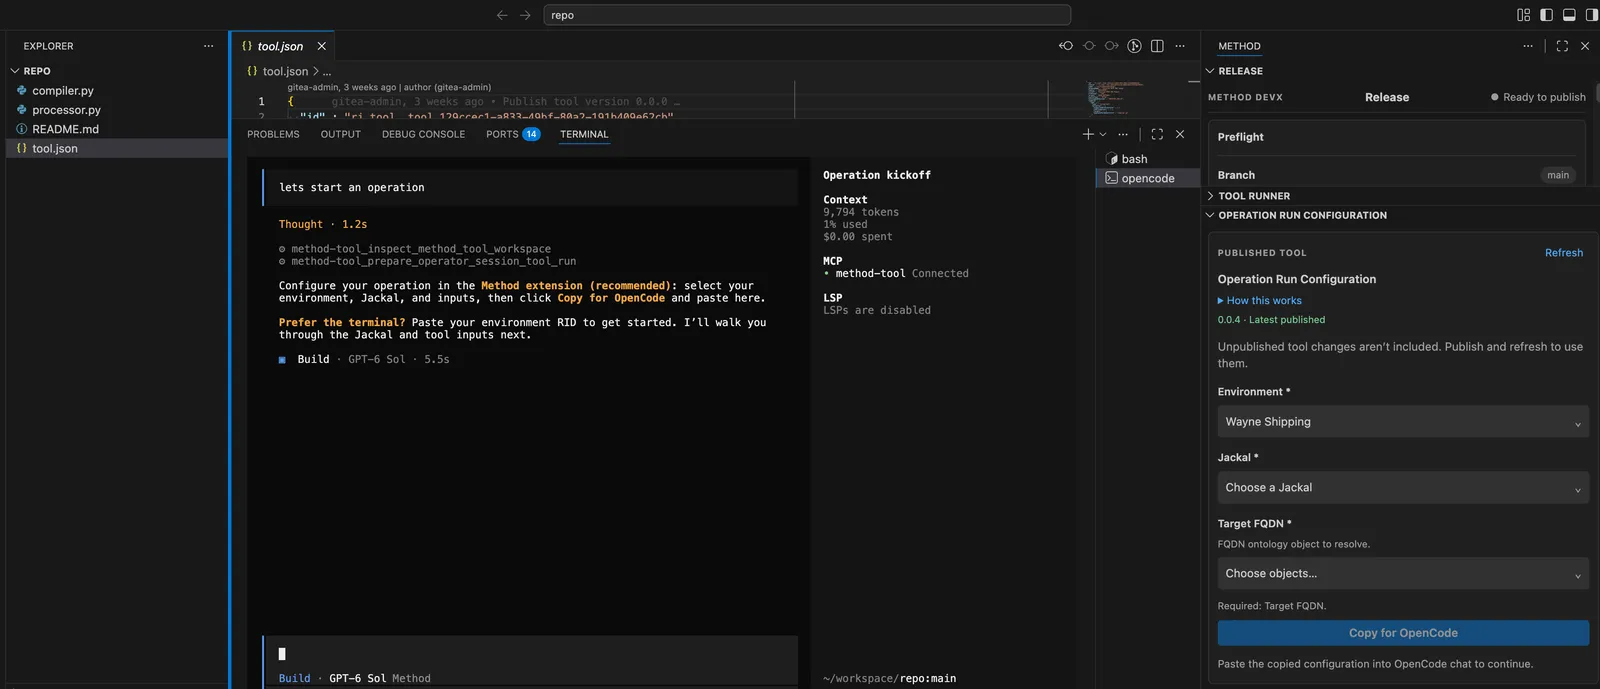Viewport: 1600px width, 689px height.
Task: Maximize the METHOD side panel
Action: [1562, 46]
